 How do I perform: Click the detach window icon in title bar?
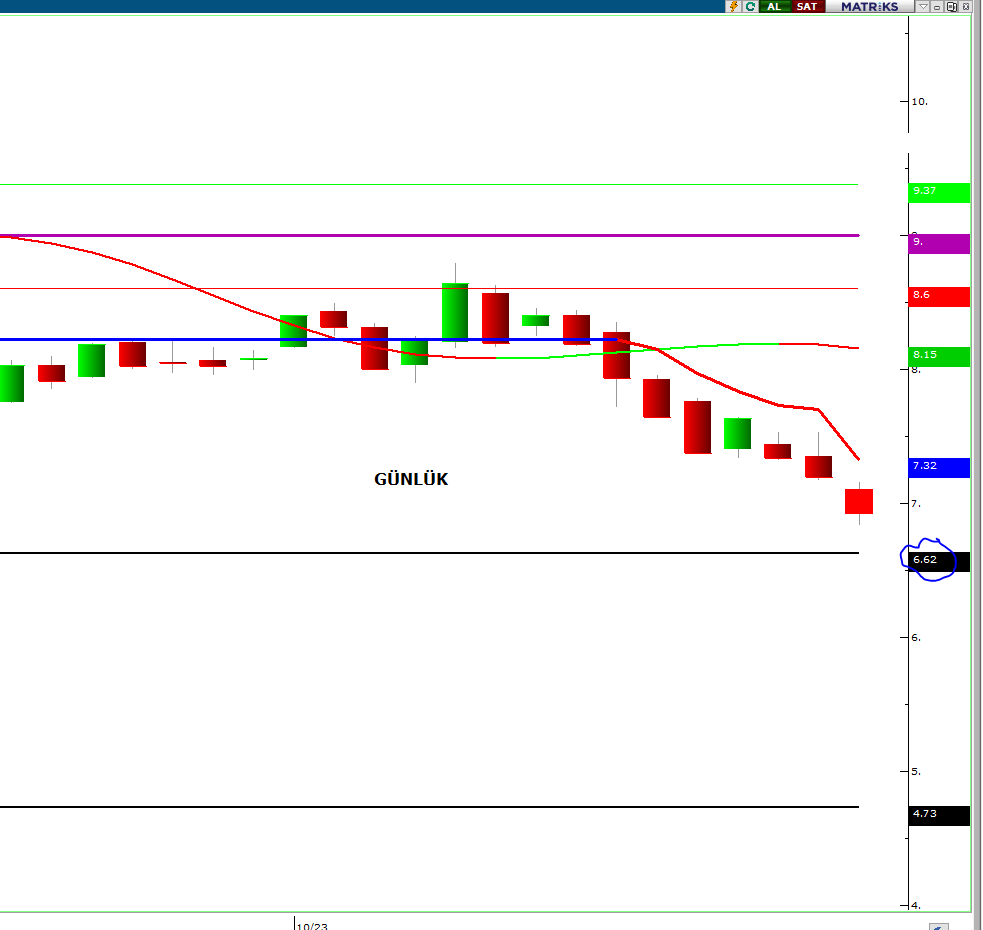tap(952, 6)
